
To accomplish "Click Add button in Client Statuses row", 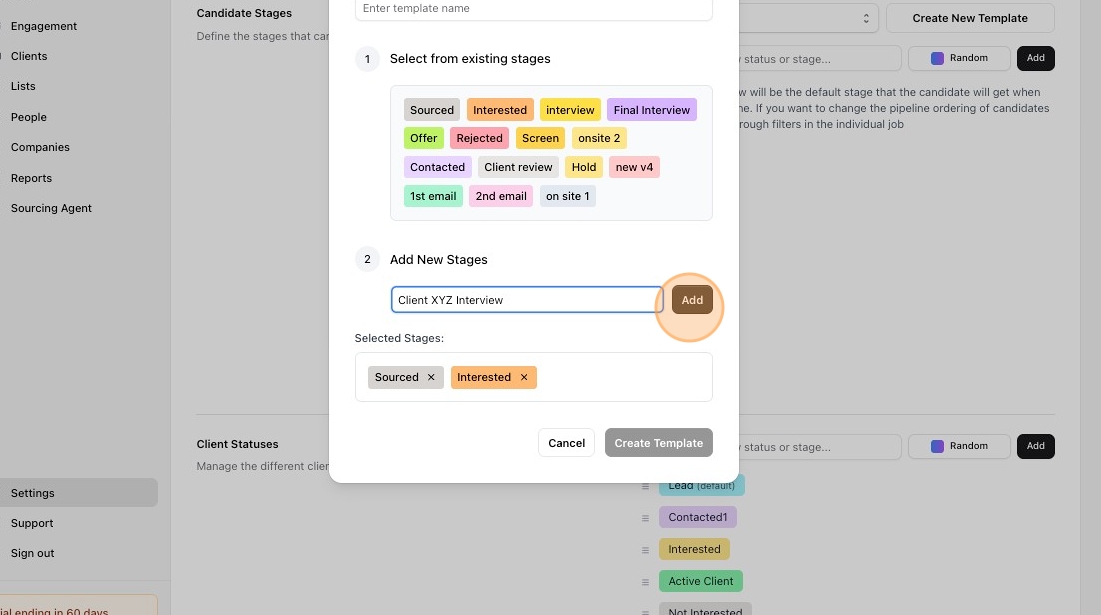I will tap(1036, 446).
